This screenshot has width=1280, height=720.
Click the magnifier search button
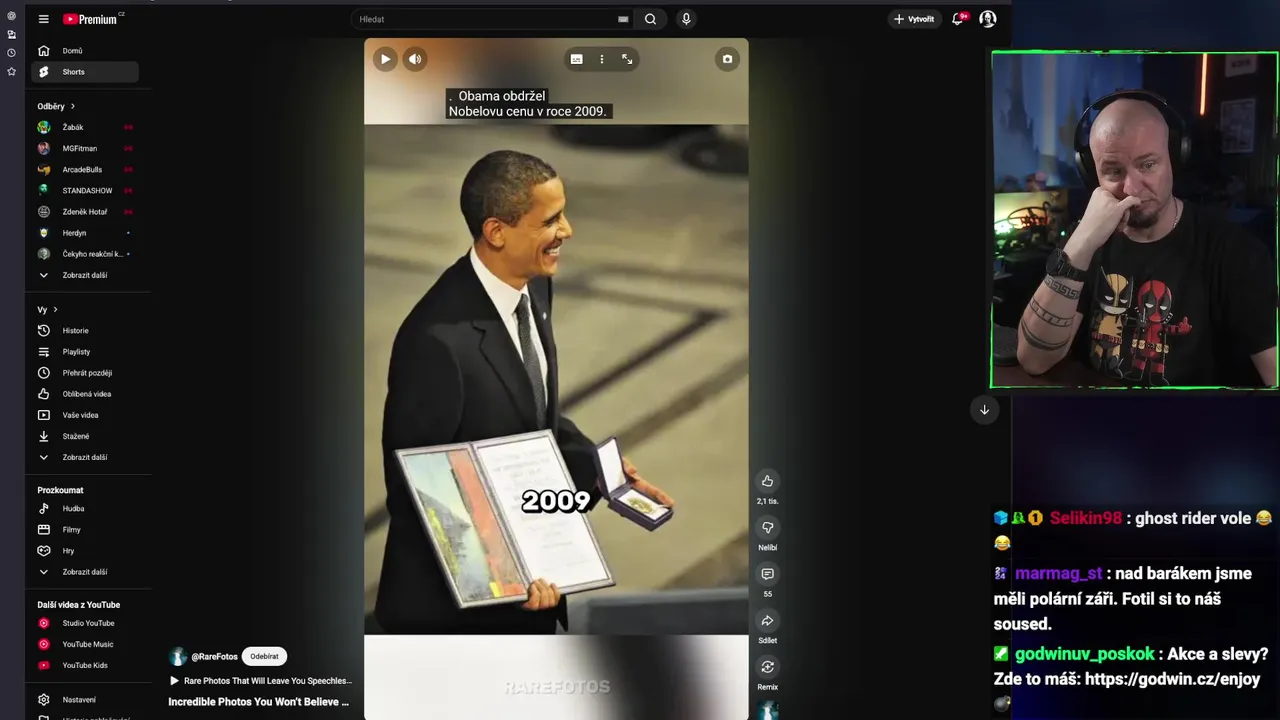click(650, 19)
